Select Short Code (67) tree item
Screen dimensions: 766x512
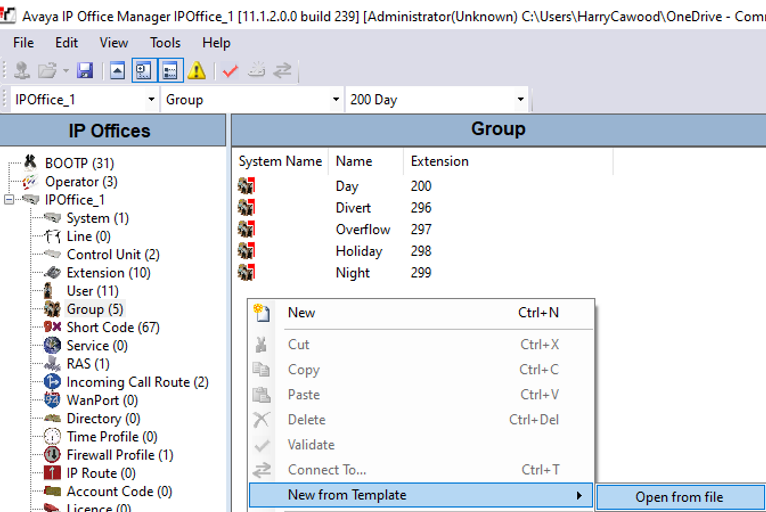click(113, 327)
